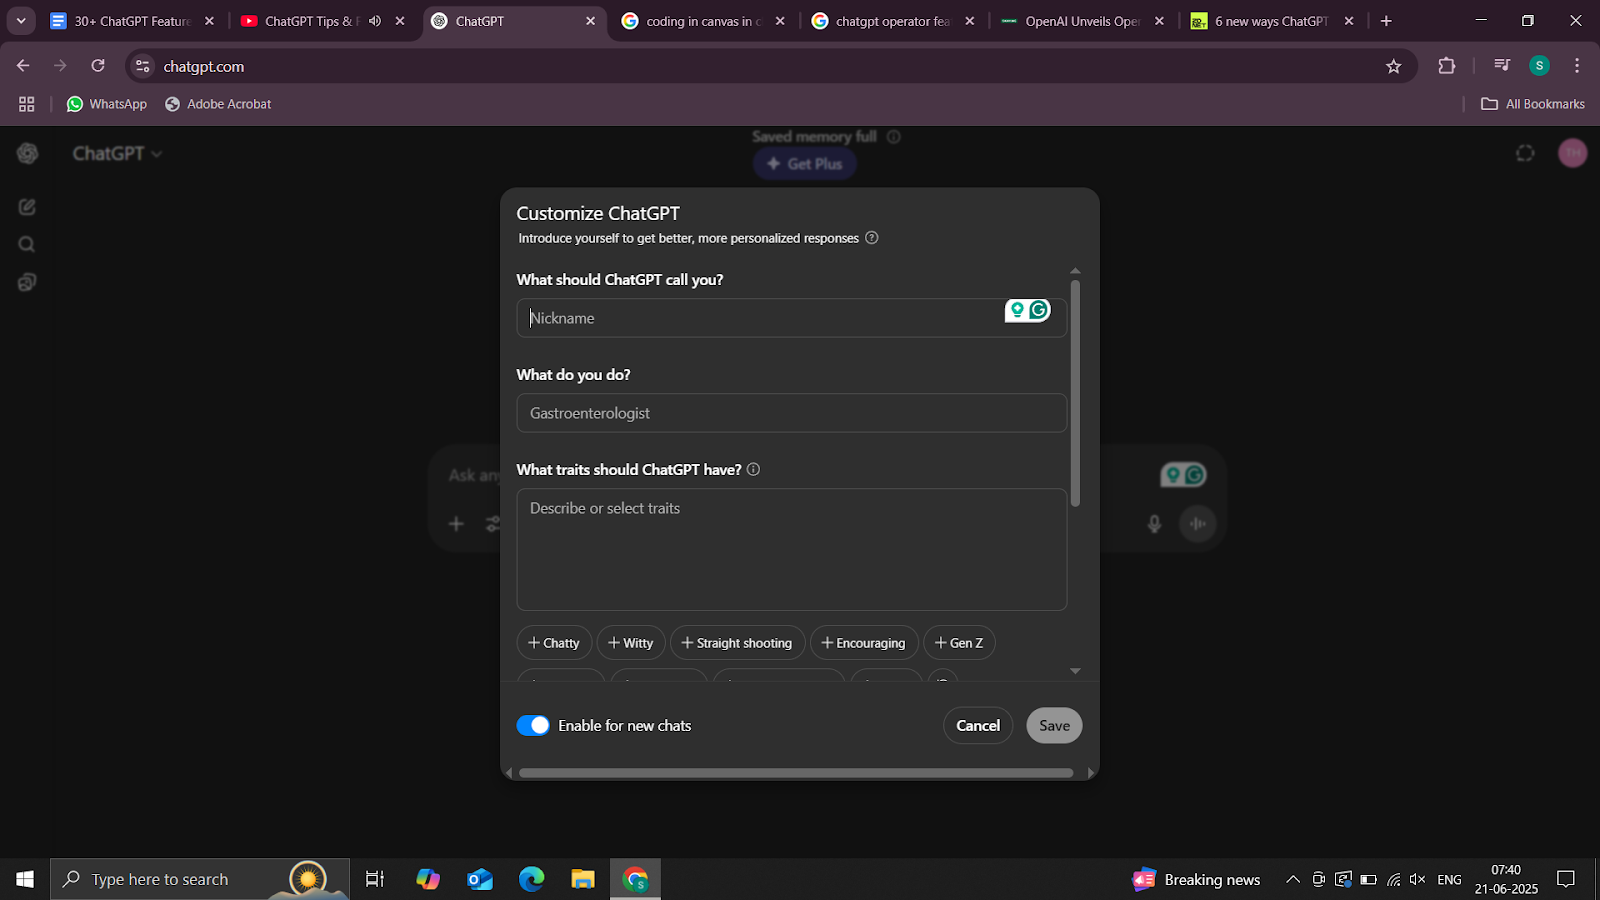Open the Chrome three-dot menu
Image resolution: width=1600 pixels, height=900 pixels.
pos(1577,66)
